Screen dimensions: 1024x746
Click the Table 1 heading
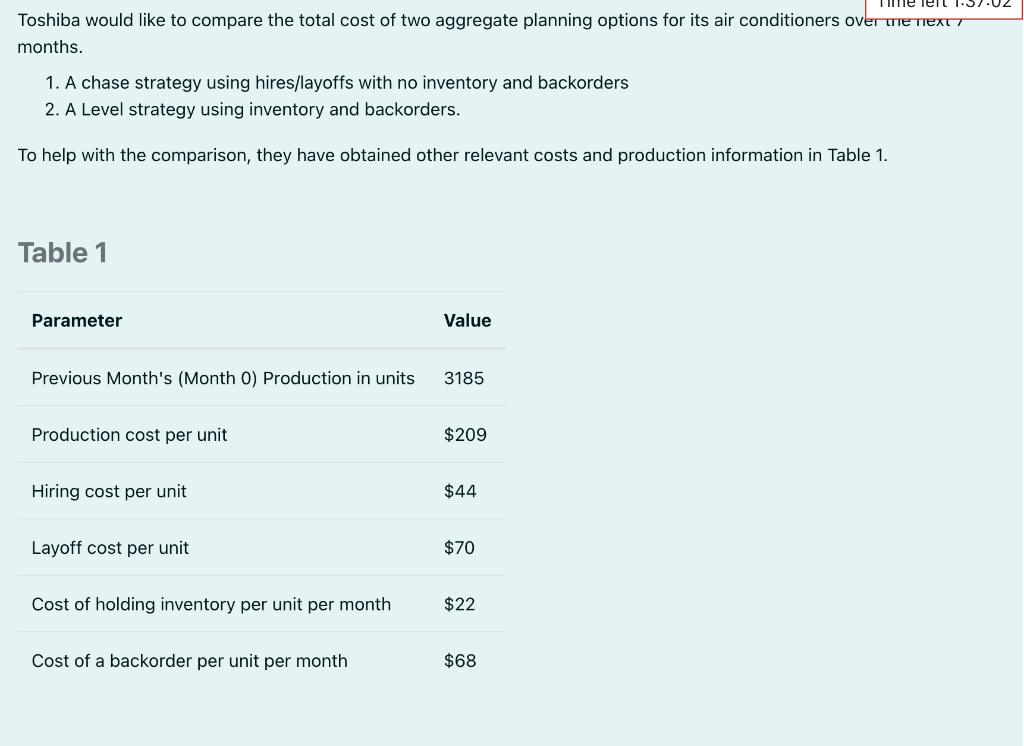62,253
